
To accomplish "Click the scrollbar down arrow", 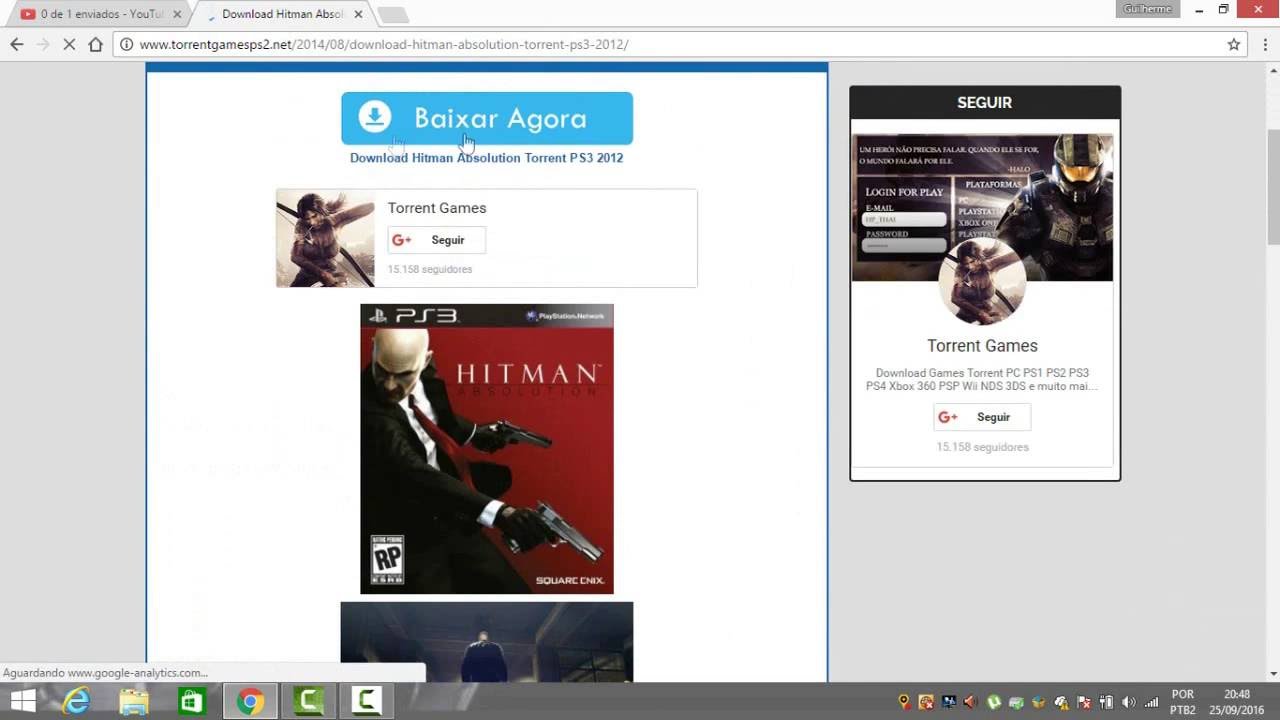I will 1273,674.
